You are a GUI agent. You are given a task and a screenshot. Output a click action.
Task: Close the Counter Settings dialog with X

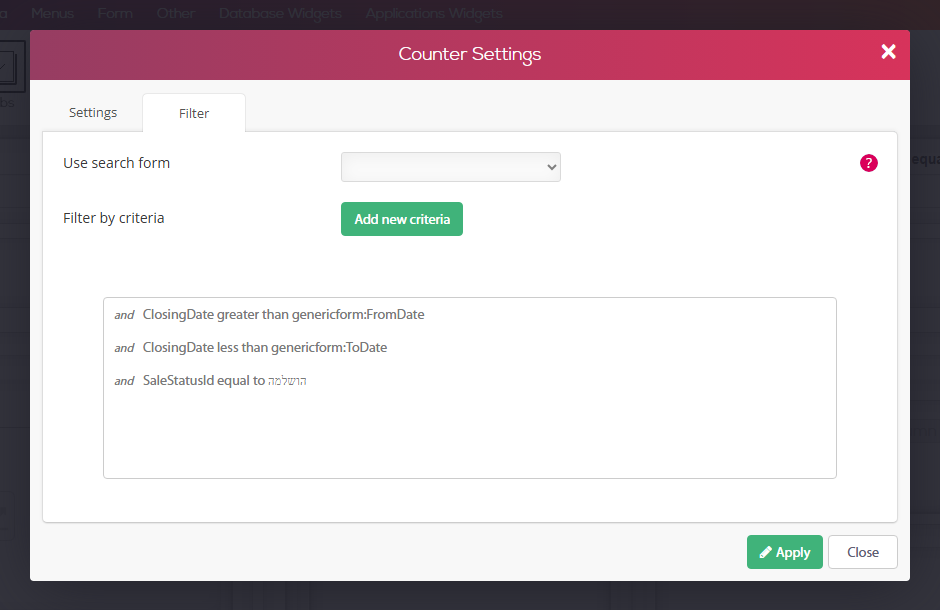[x=888, y=52]
